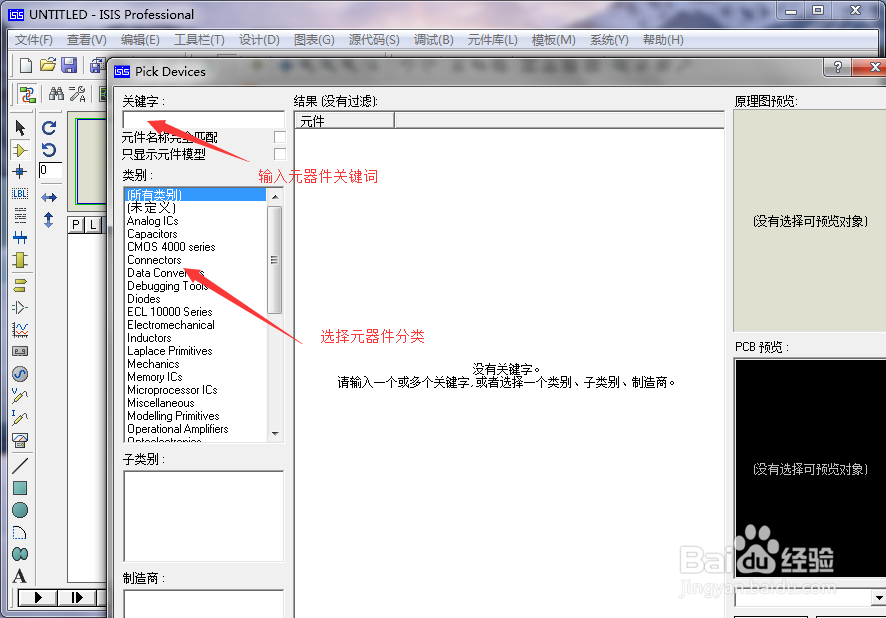Open the 查看(V) menu
This screenshot has width=886, height=618.
[86, 40]
